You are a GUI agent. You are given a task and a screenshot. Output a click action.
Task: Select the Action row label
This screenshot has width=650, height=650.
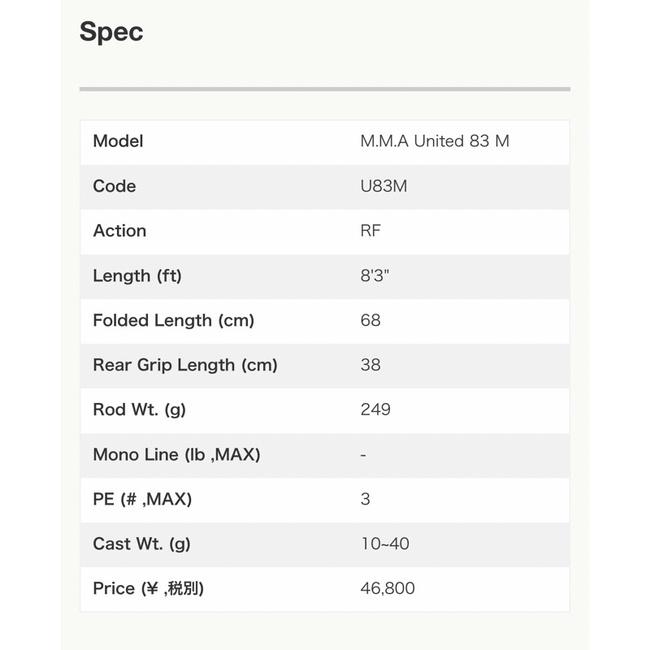pyautogui.click(x=119, y=231)
